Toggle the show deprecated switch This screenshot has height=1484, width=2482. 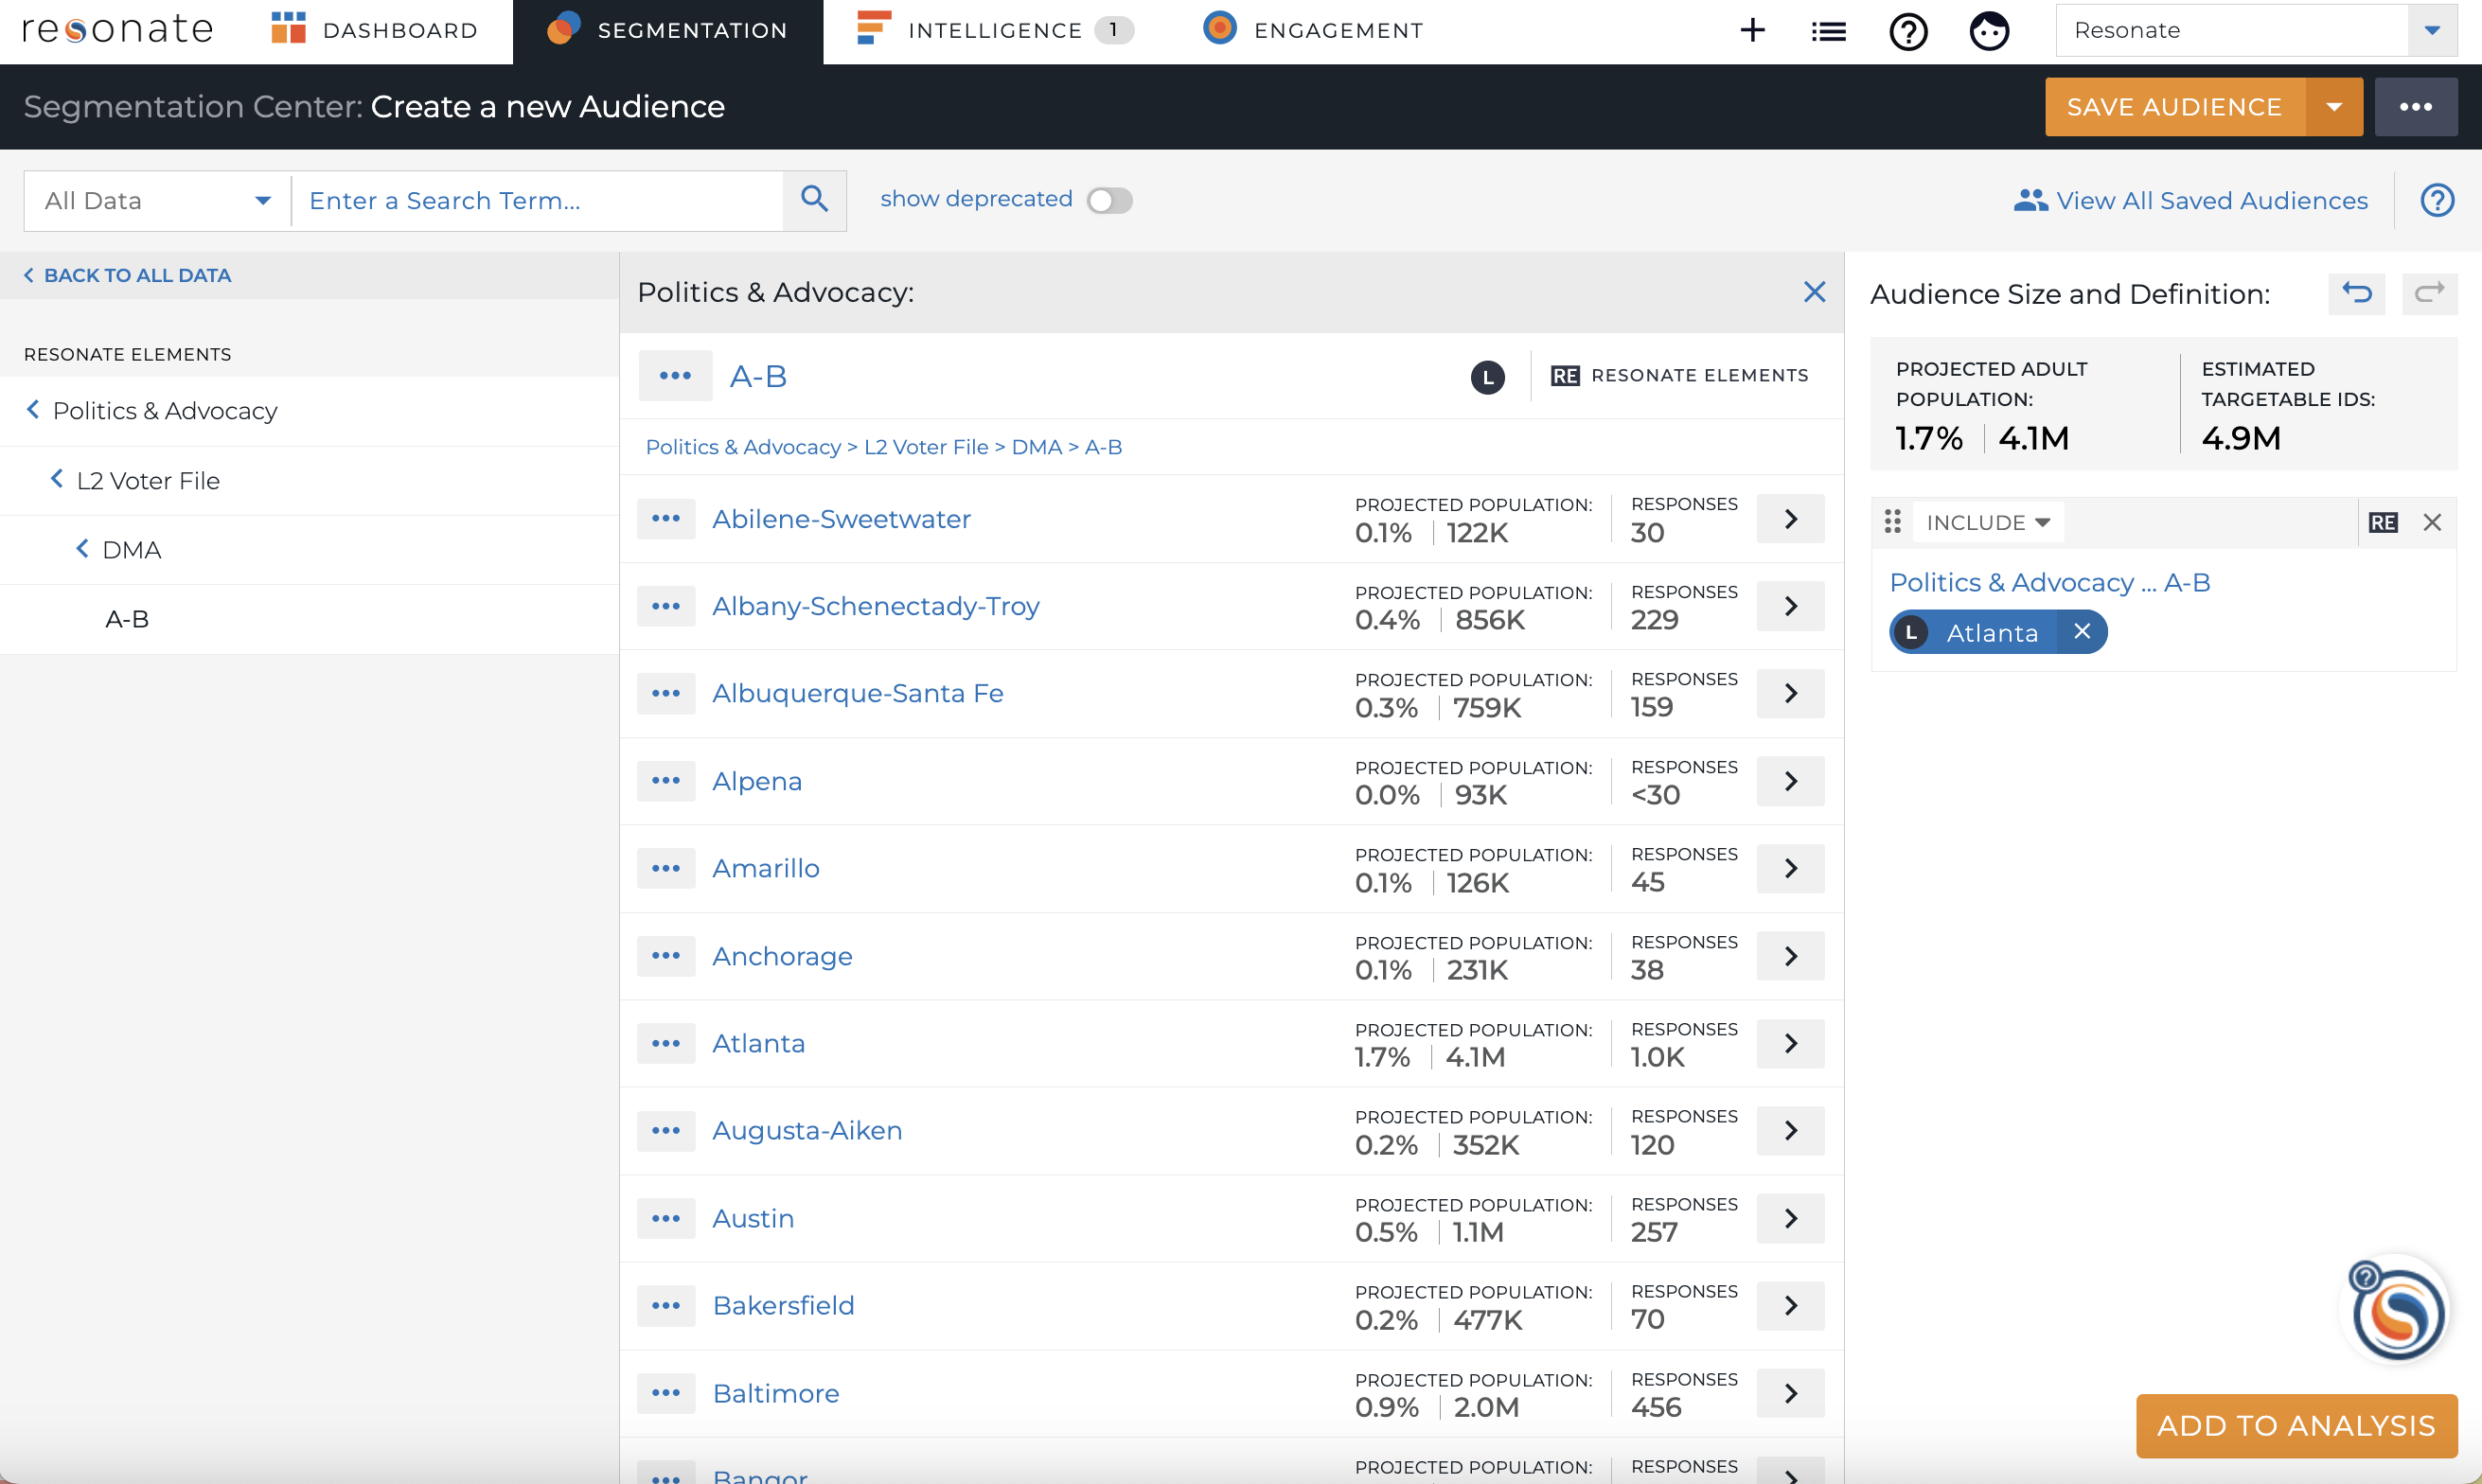1109,200
